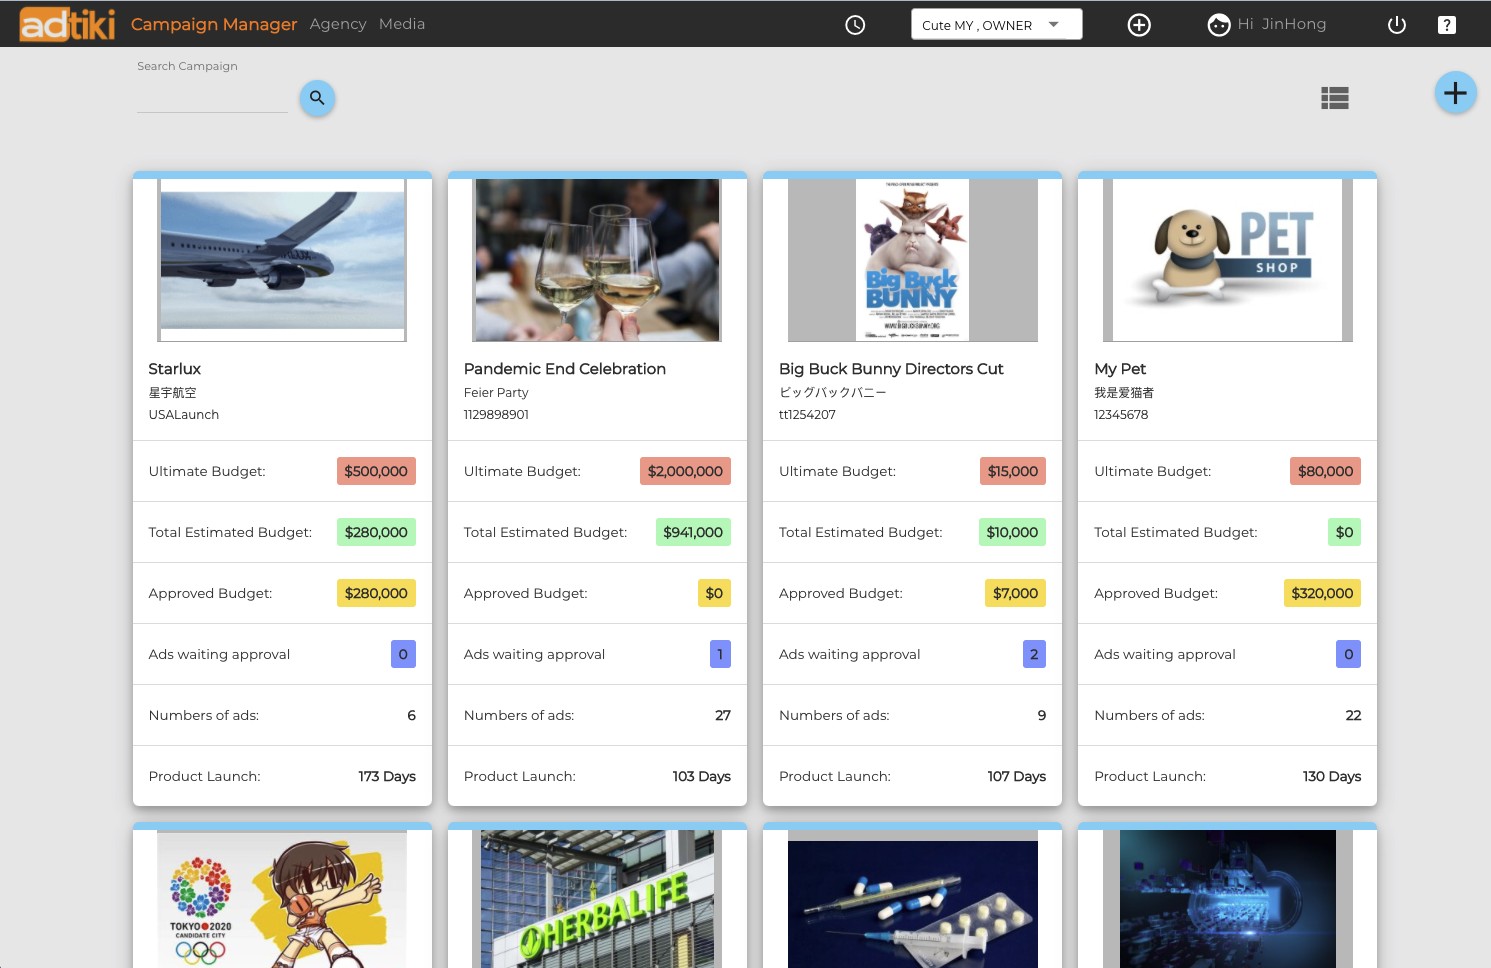Click the Feier Party subtitle
1491x968 pixels.
click(496, 393)
